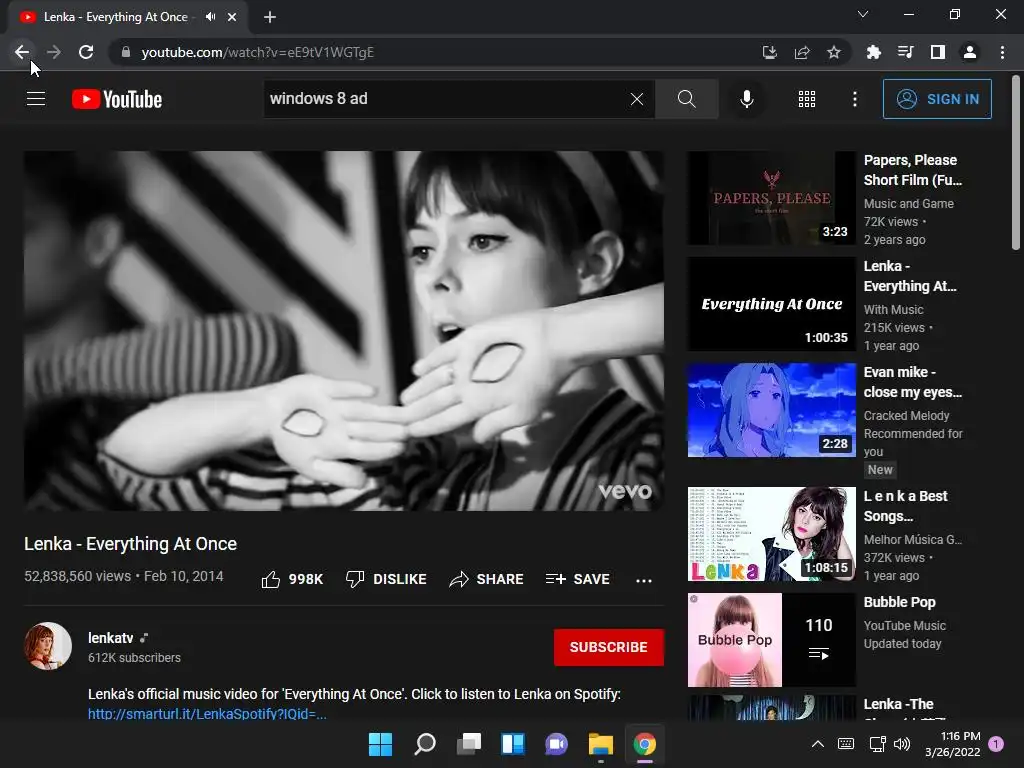Click the red SUBSCRIBE button
This screenshot has height=768, width=1024.
[x=609, y=647]
